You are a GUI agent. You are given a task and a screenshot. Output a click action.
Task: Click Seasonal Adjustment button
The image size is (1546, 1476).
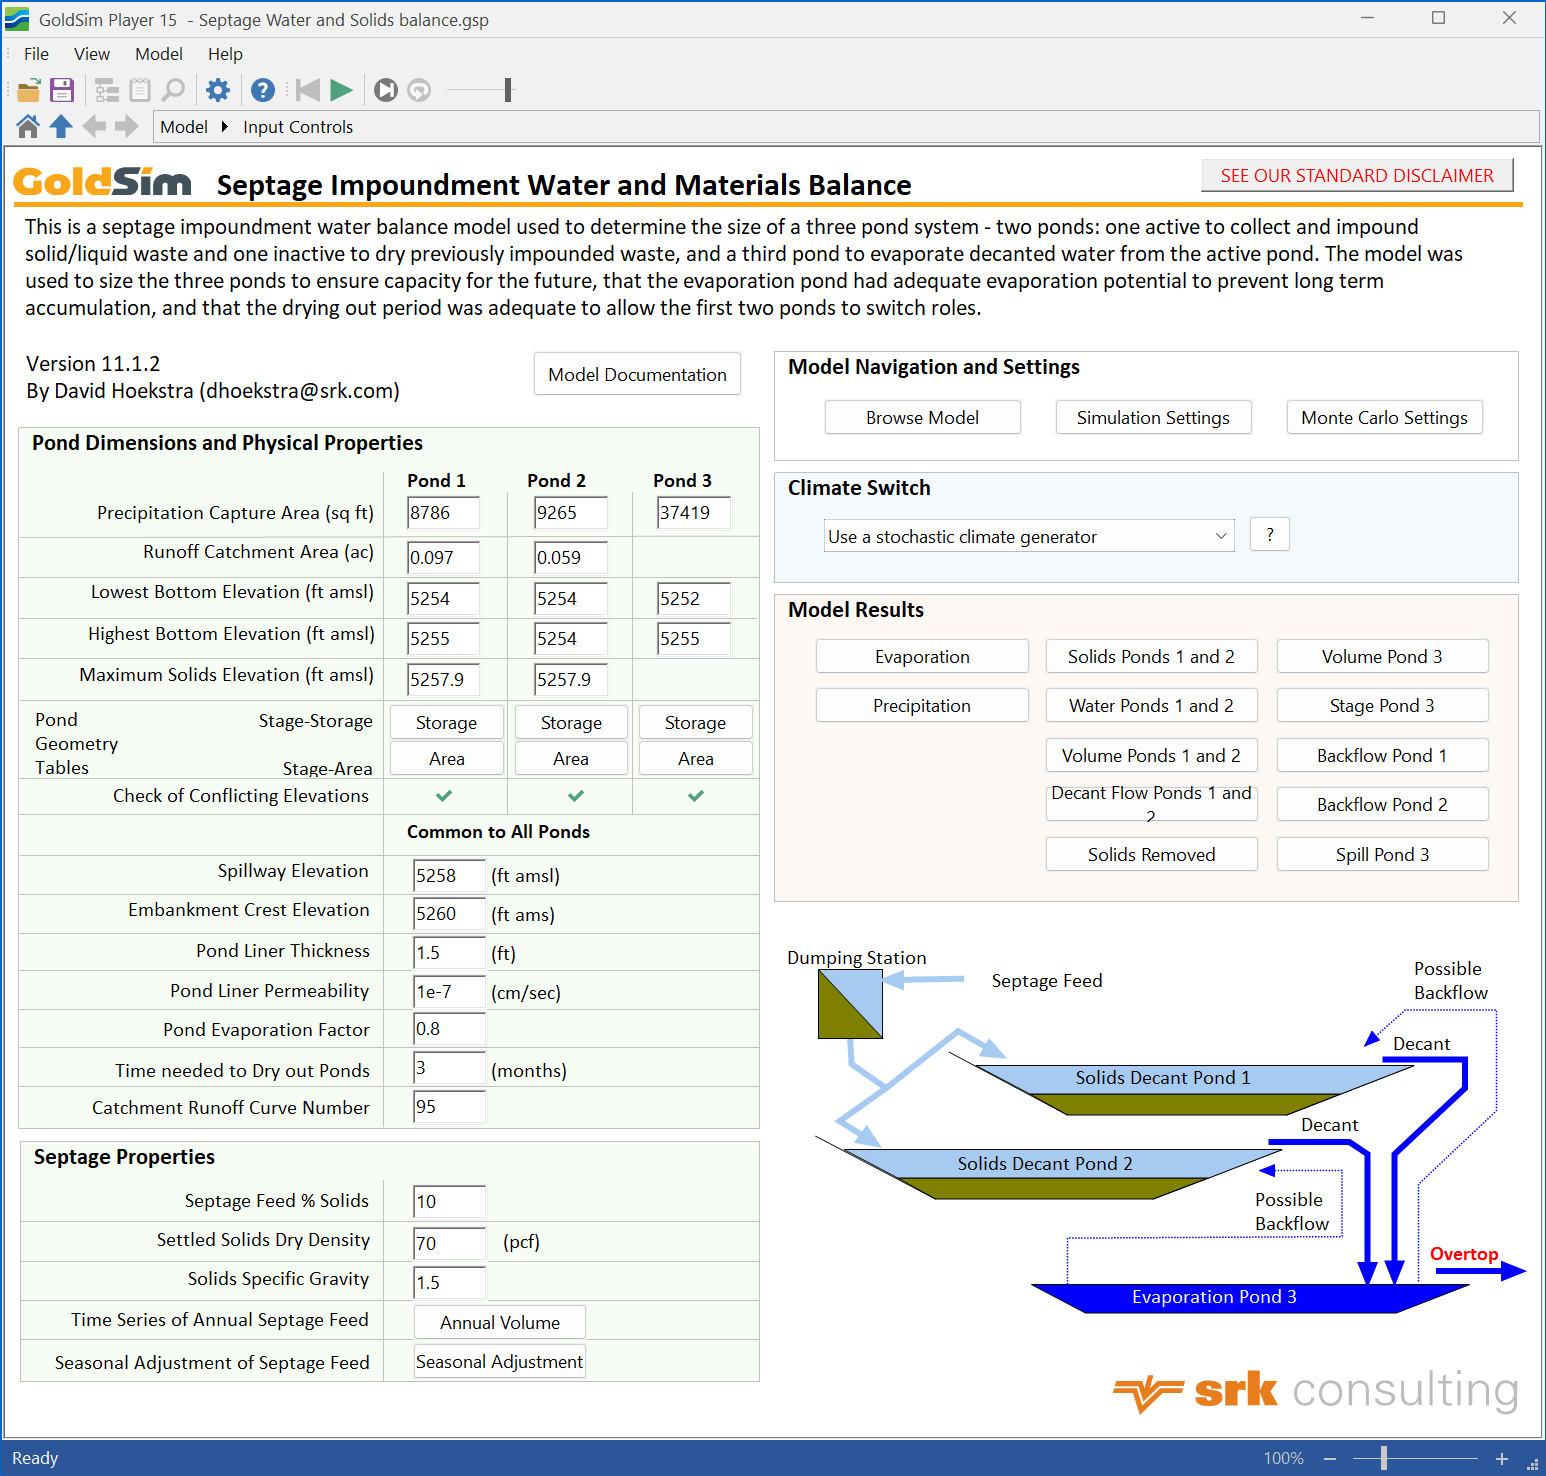click(500, 1361)
